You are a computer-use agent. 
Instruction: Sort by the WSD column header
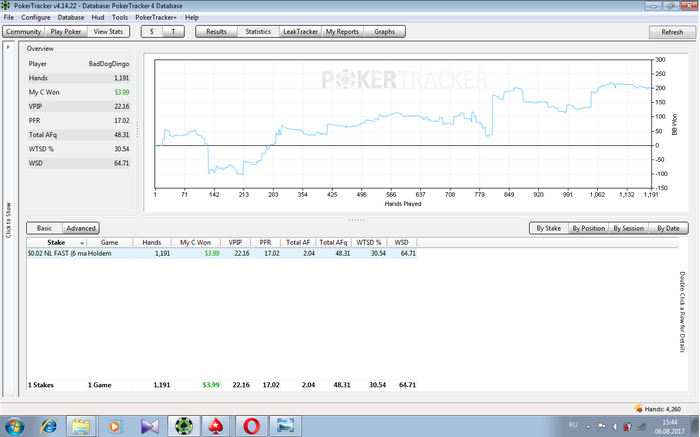(401, 242)
